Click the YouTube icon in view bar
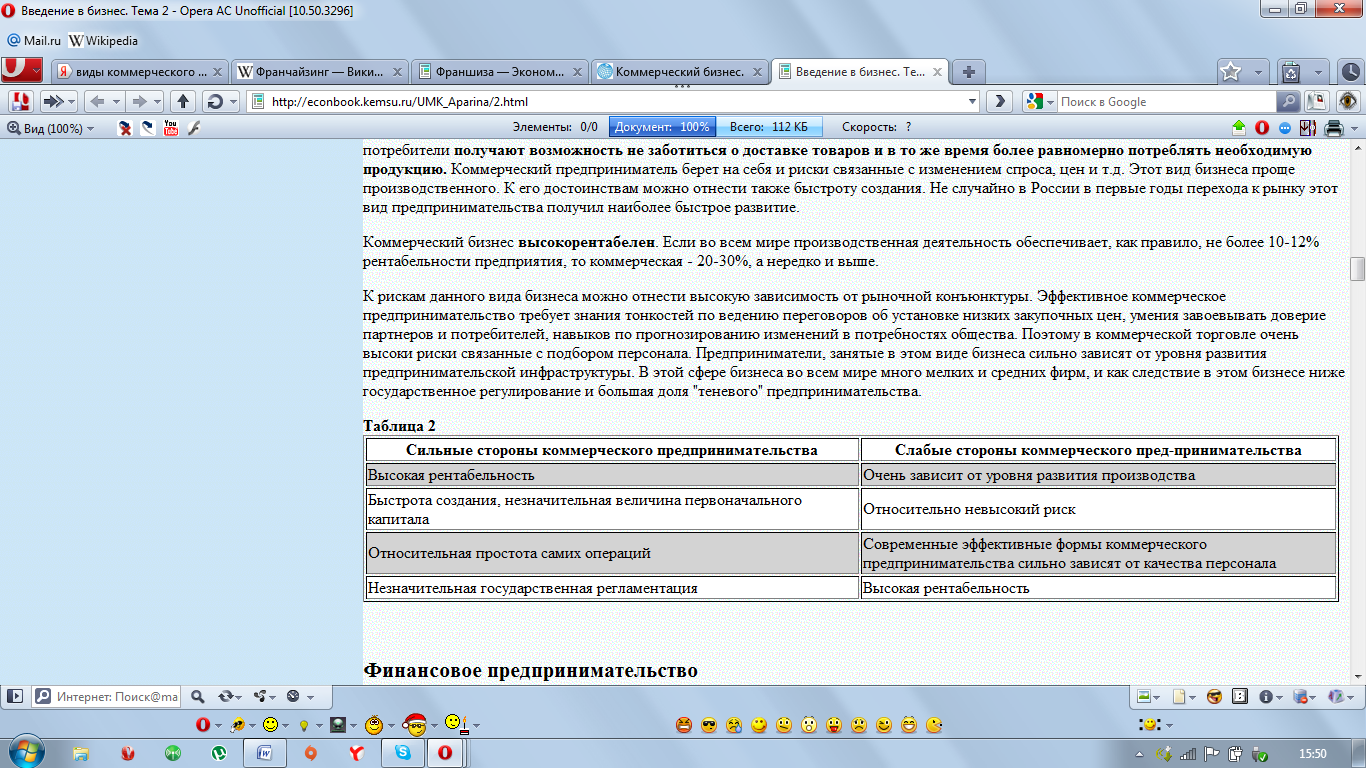 [171, 127]
